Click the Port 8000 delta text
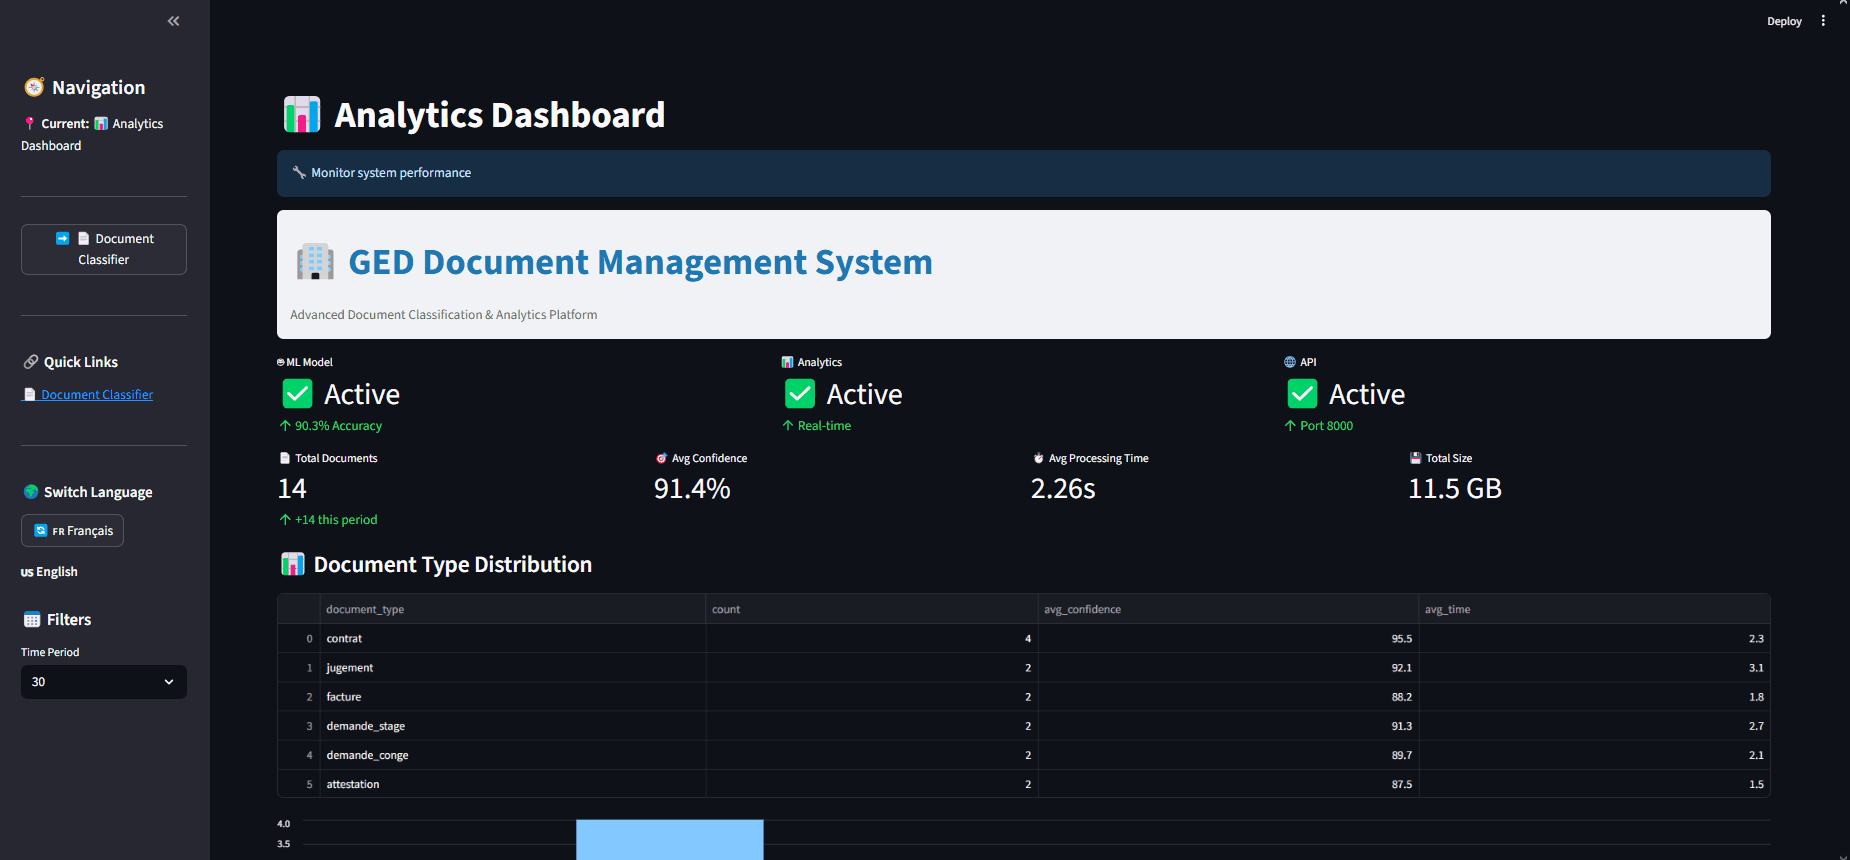The image size is (1850, 860). 1326,426
